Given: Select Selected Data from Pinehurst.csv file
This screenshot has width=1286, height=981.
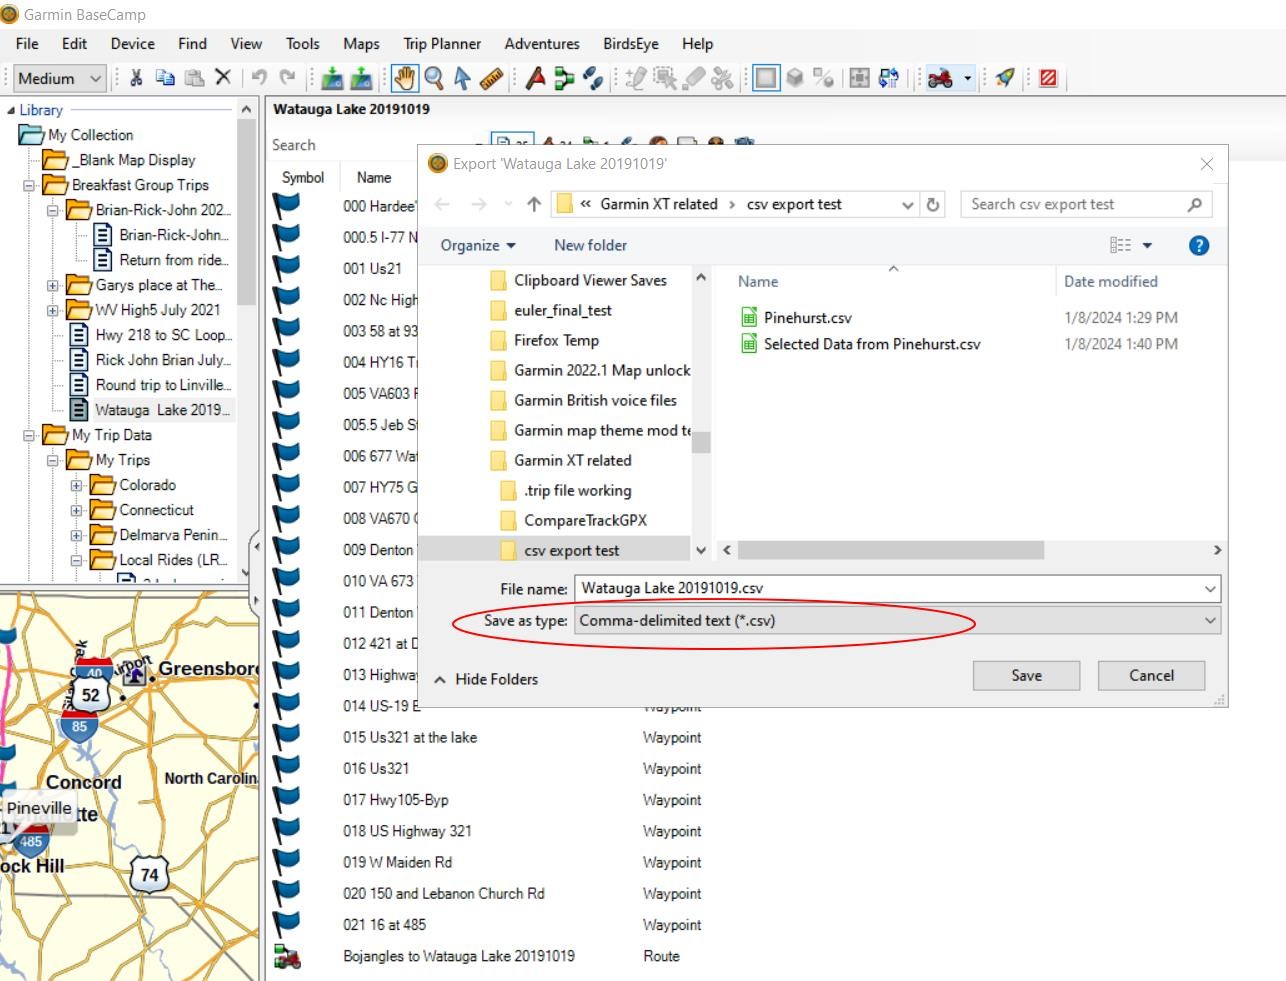Looking at the screenshot, I should pos(871,344).
